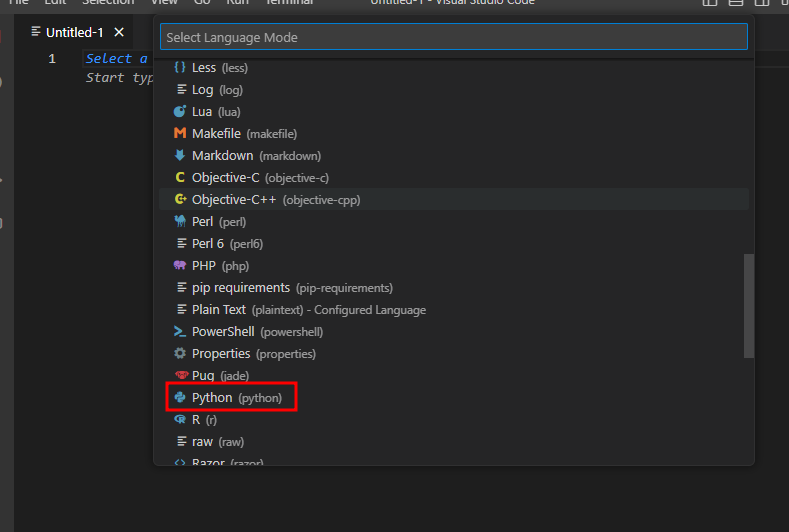Click the language list scrollbar thumb
The height and width of the screenshot is (532, 789).
click(x=749, y=306)
